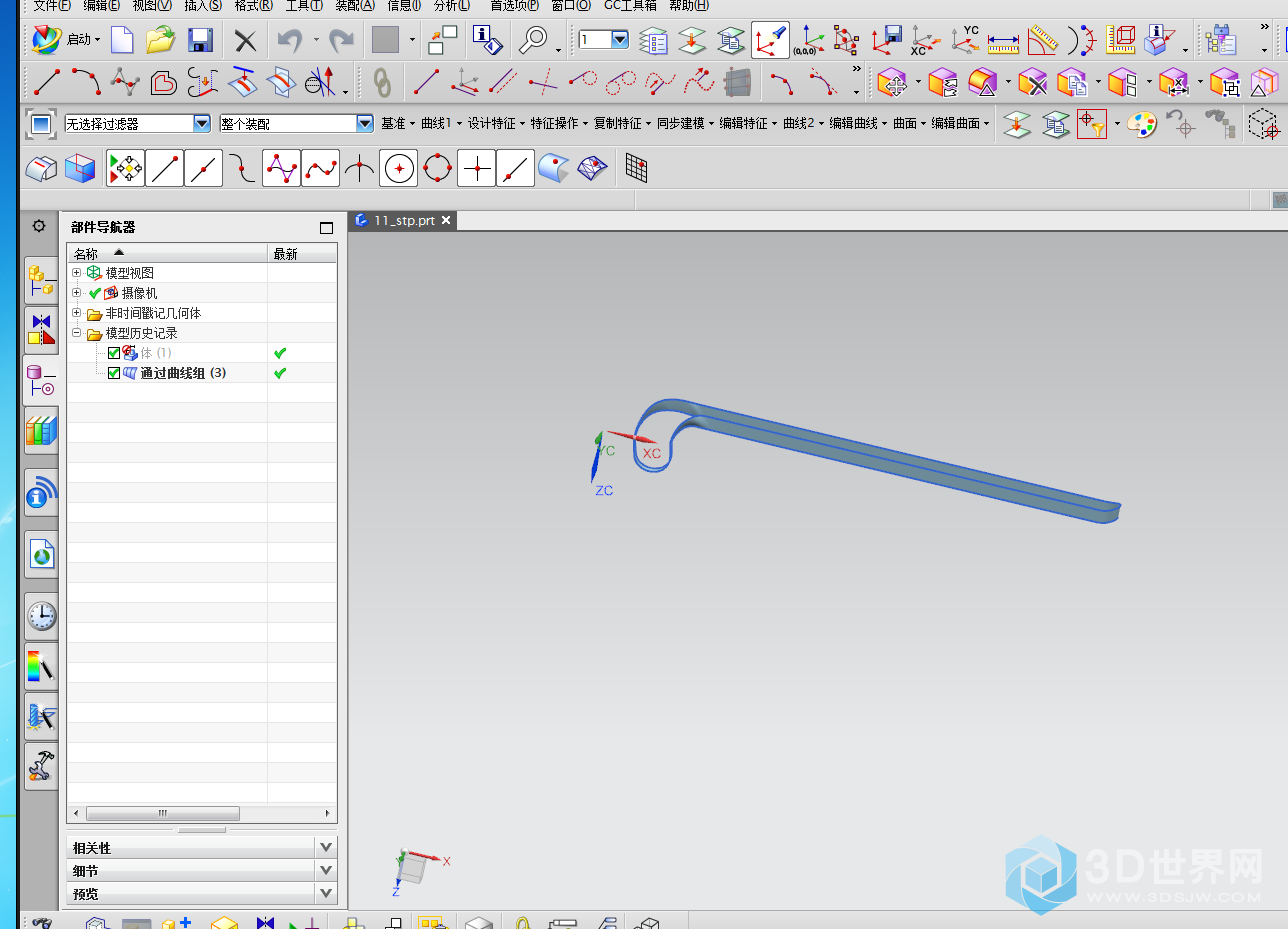Image resolution: width=1288 pixels, height=929 pixels.
Task: Toggle the point on curve snap button
Action: coord(516,169)
